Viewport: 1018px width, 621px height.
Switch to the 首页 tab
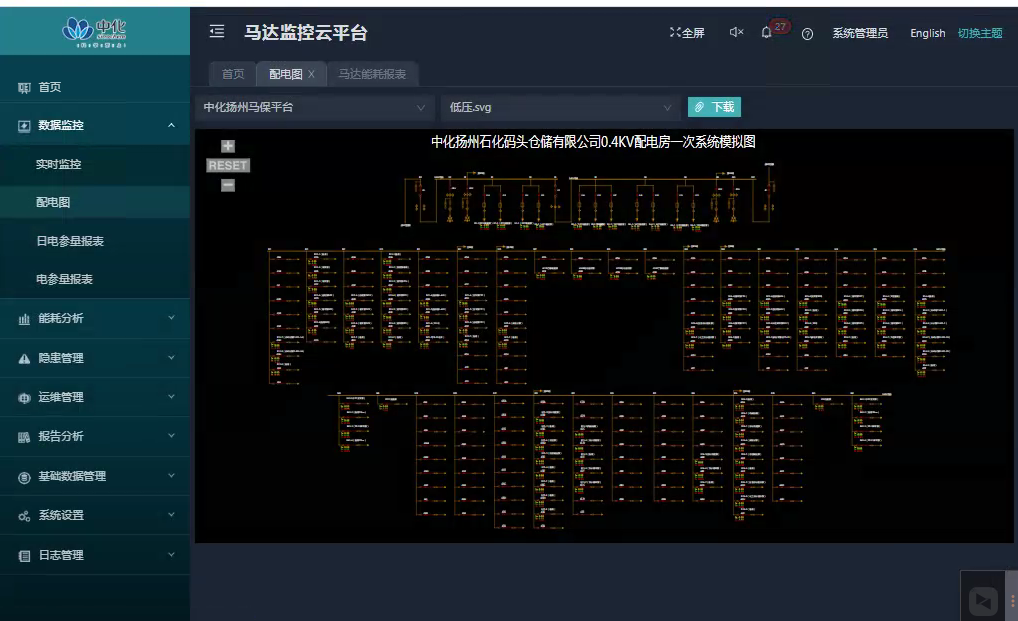[x=233, y=74]
